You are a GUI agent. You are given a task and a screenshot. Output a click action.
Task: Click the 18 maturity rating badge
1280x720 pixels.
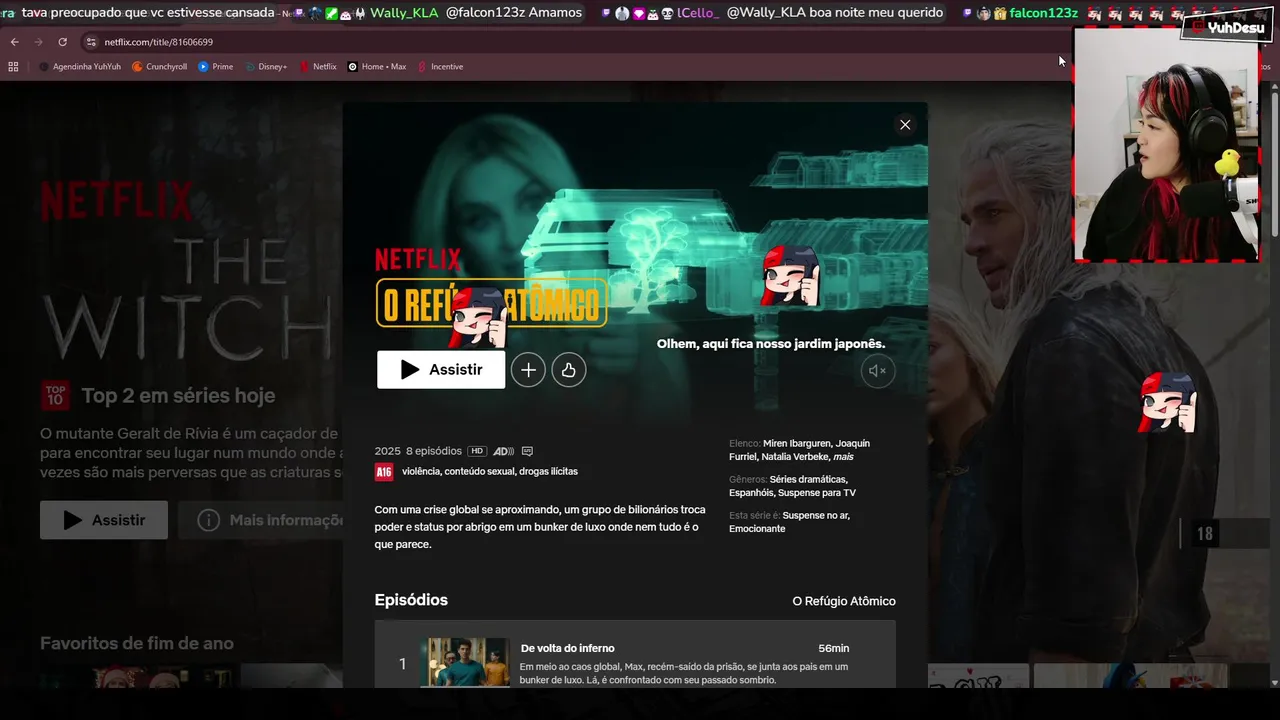coord(1205,534)
